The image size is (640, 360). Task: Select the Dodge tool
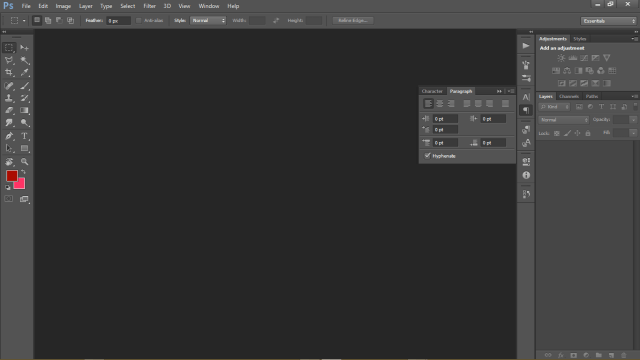click(24, 122)
